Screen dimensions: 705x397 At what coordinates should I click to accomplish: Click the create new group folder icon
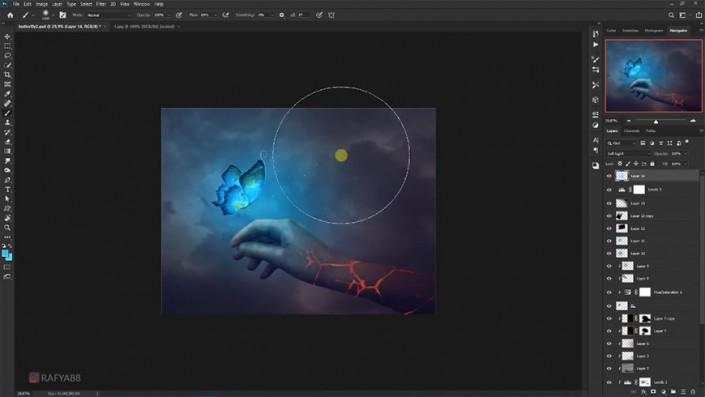(673, 392)
